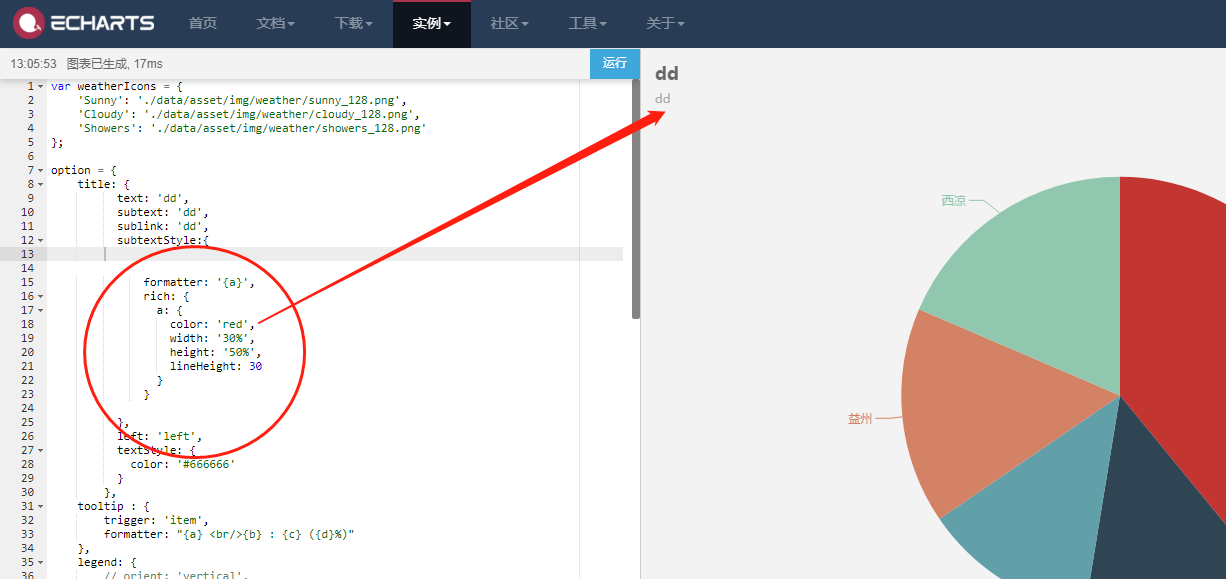
Task: Place cursor on 'text: 'dd'' line
Action: (153, 198)
